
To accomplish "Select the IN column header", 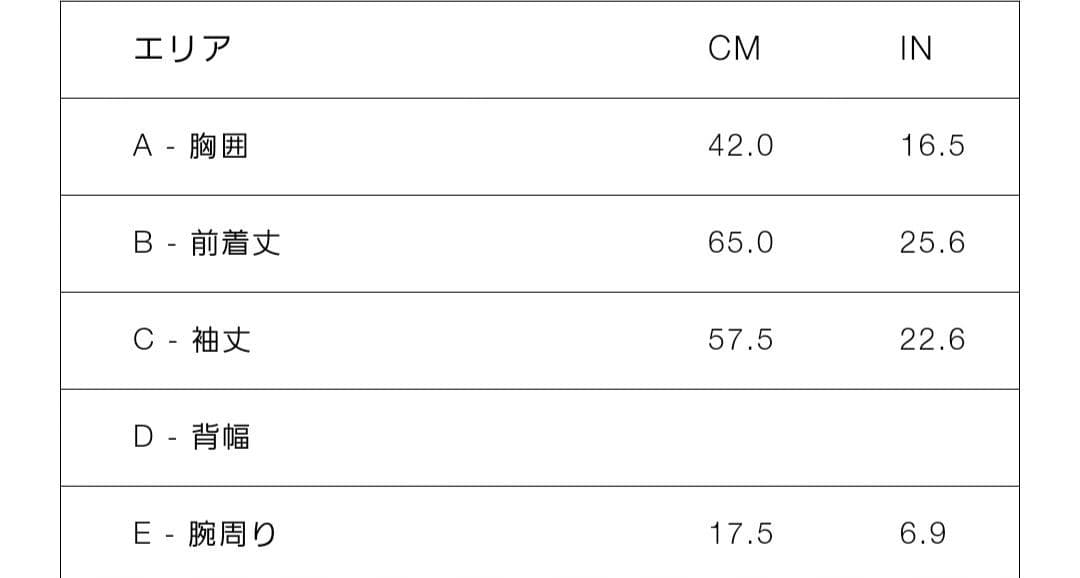I will (x=916, y=49).
